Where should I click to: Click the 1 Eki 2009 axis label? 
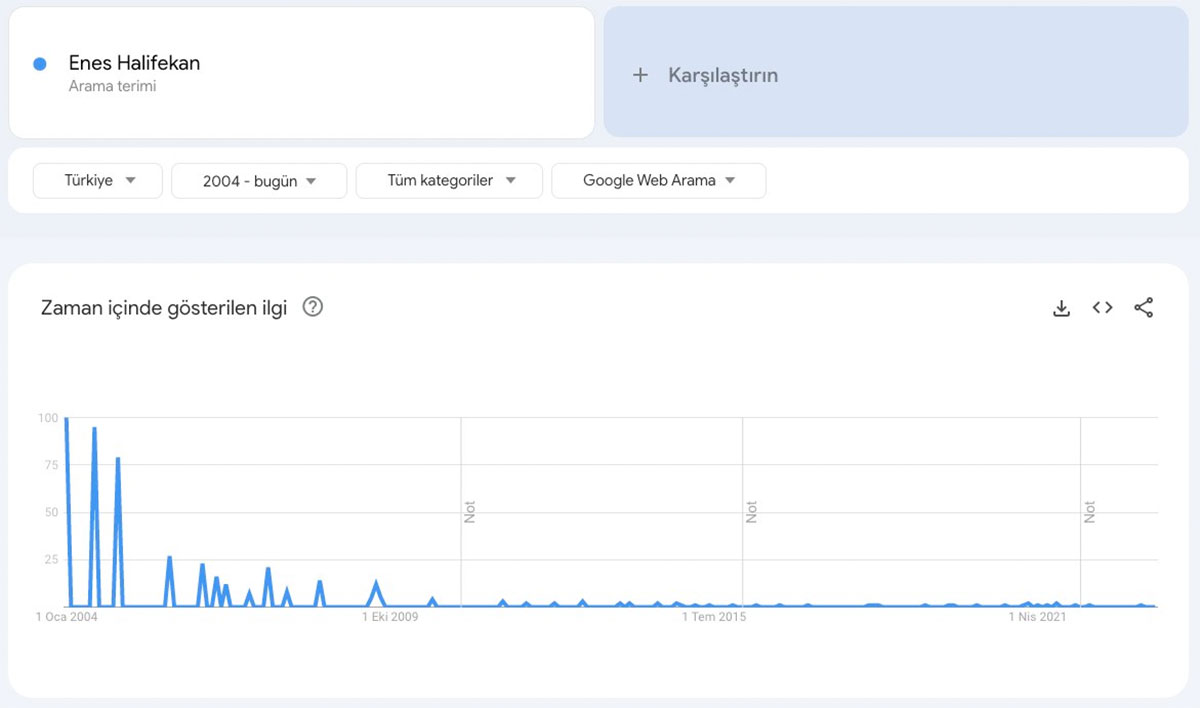[x=390, y=617]
